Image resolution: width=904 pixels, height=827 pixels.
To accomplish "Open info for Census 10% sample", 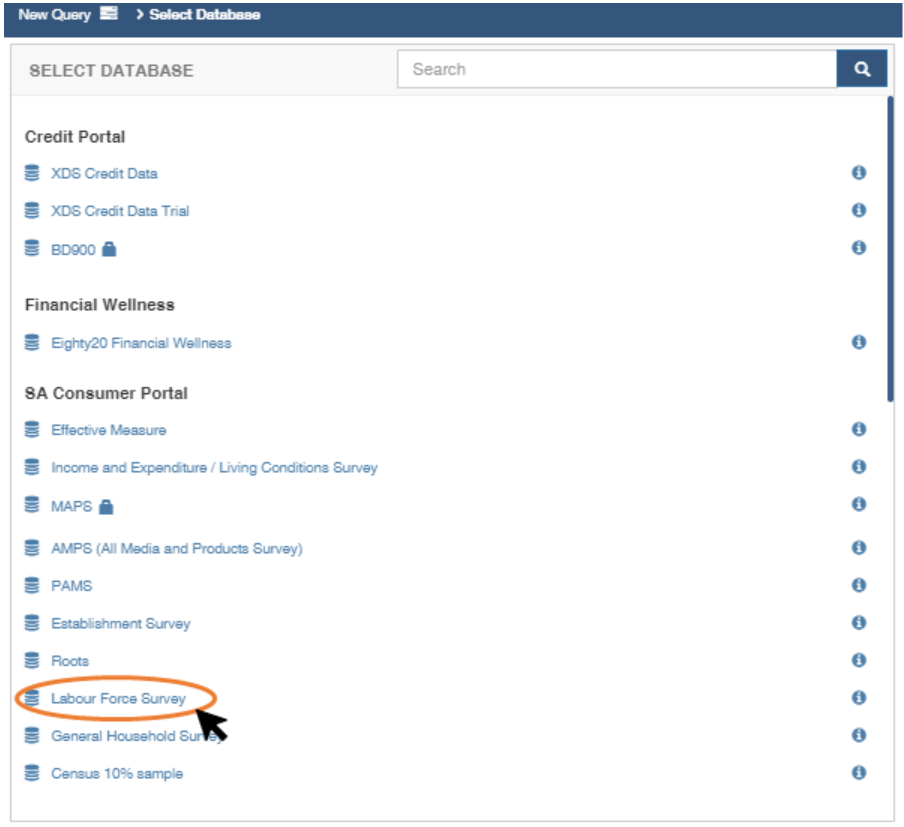I will (859, 772).
